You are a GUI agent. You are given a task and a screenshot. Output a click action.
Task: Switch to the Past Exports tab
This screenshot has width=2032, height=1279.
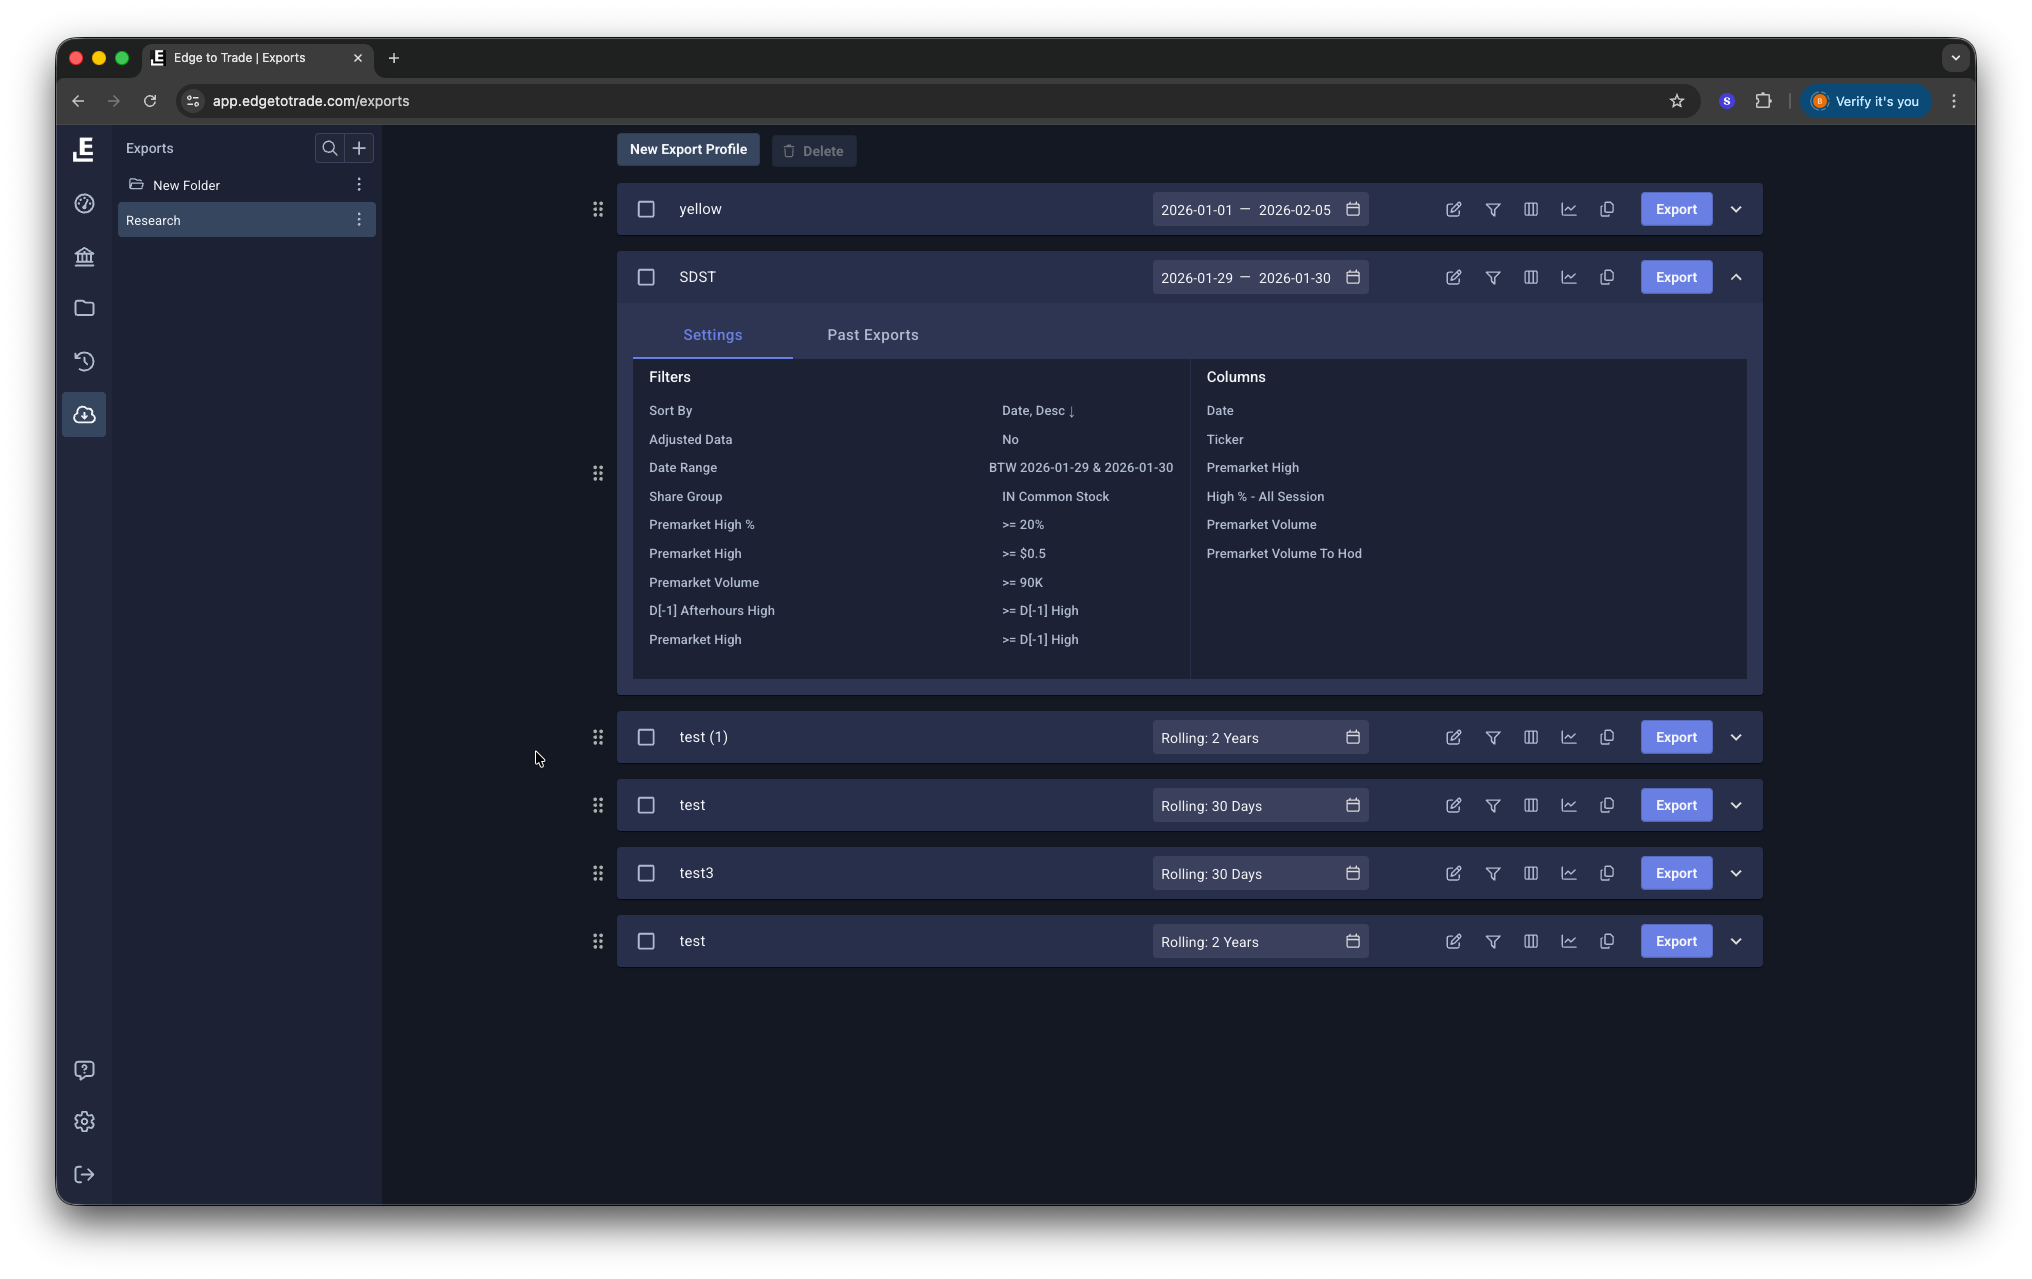coord(871,335)
